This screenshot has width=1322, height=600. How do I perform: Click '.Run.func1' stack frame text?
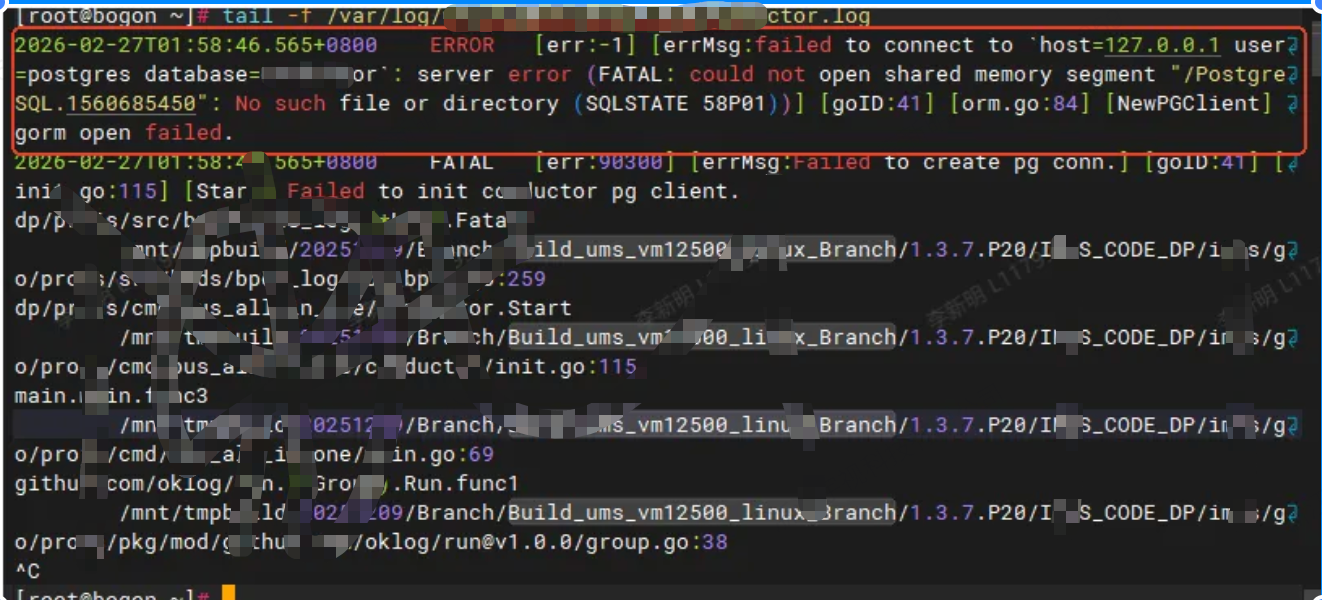455,483
